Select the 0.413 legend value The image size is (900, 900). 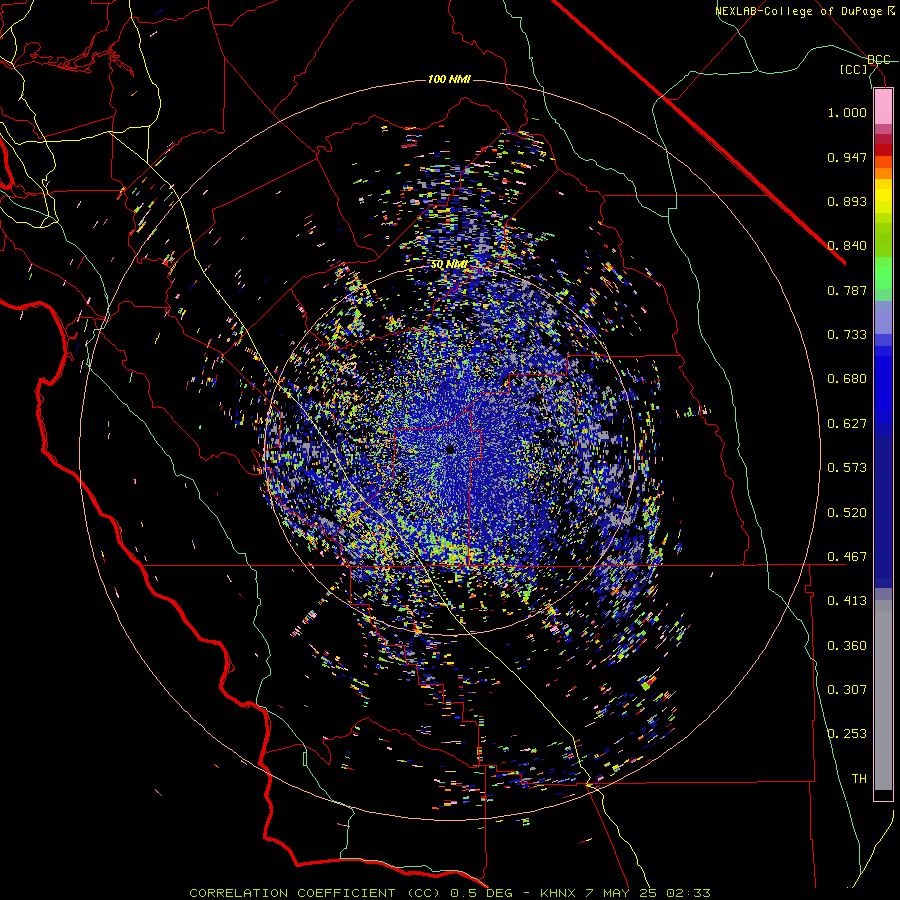pyautogui.click(x=847, y=601)
